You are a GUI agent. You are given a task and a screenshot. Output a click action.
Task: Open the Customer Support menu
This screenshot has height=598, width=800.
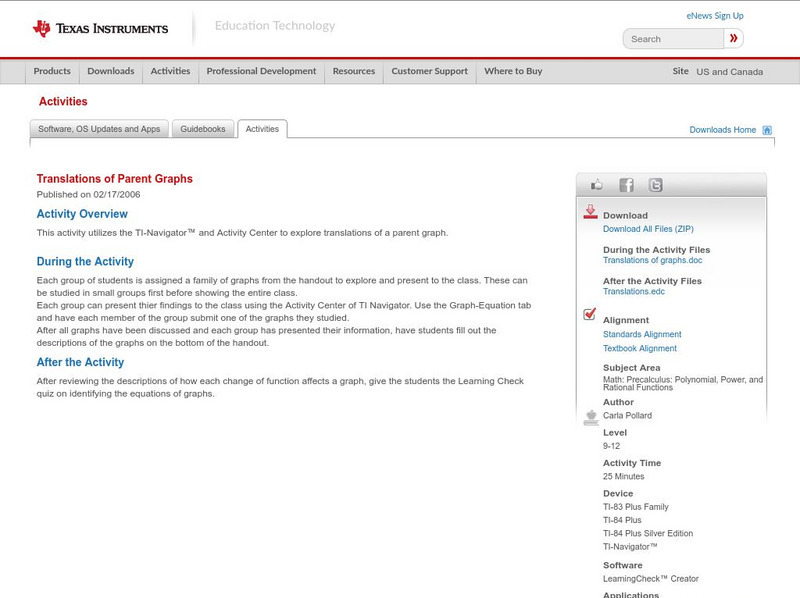pos(430,71)
